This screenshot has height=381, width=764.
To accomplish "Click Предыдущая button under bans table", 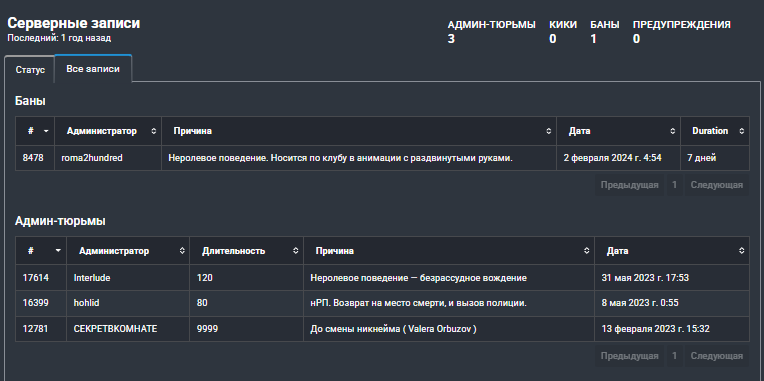I will [x=629, y=185].
